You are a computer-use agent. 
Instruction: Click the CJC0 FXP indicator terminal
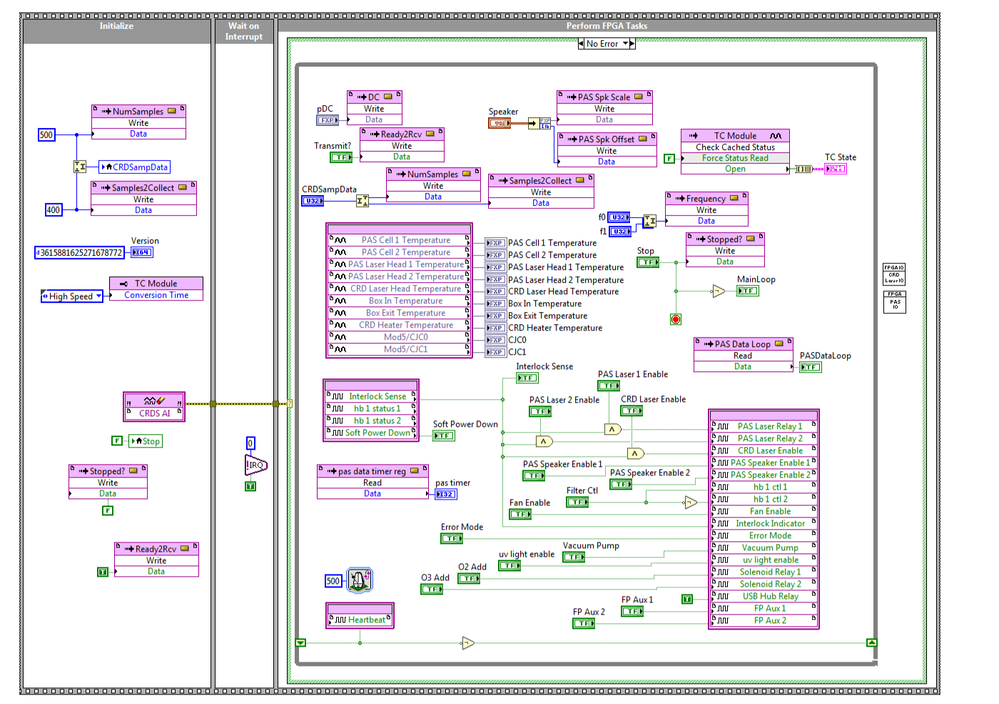coord(495,340)
